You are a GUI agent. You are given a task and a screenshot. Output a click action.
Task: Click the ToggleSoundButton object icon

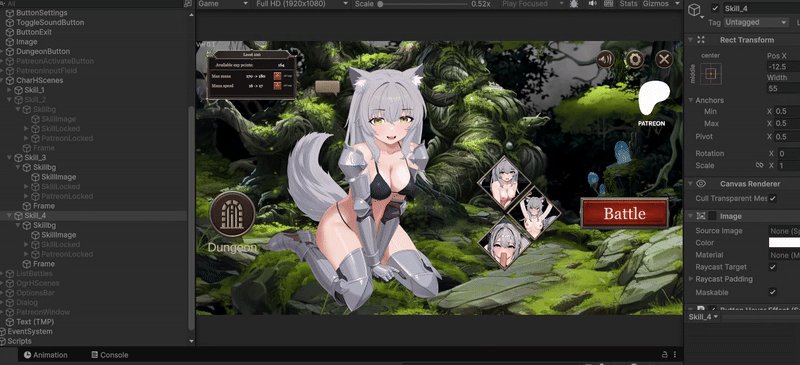click(x=10, y=22)
